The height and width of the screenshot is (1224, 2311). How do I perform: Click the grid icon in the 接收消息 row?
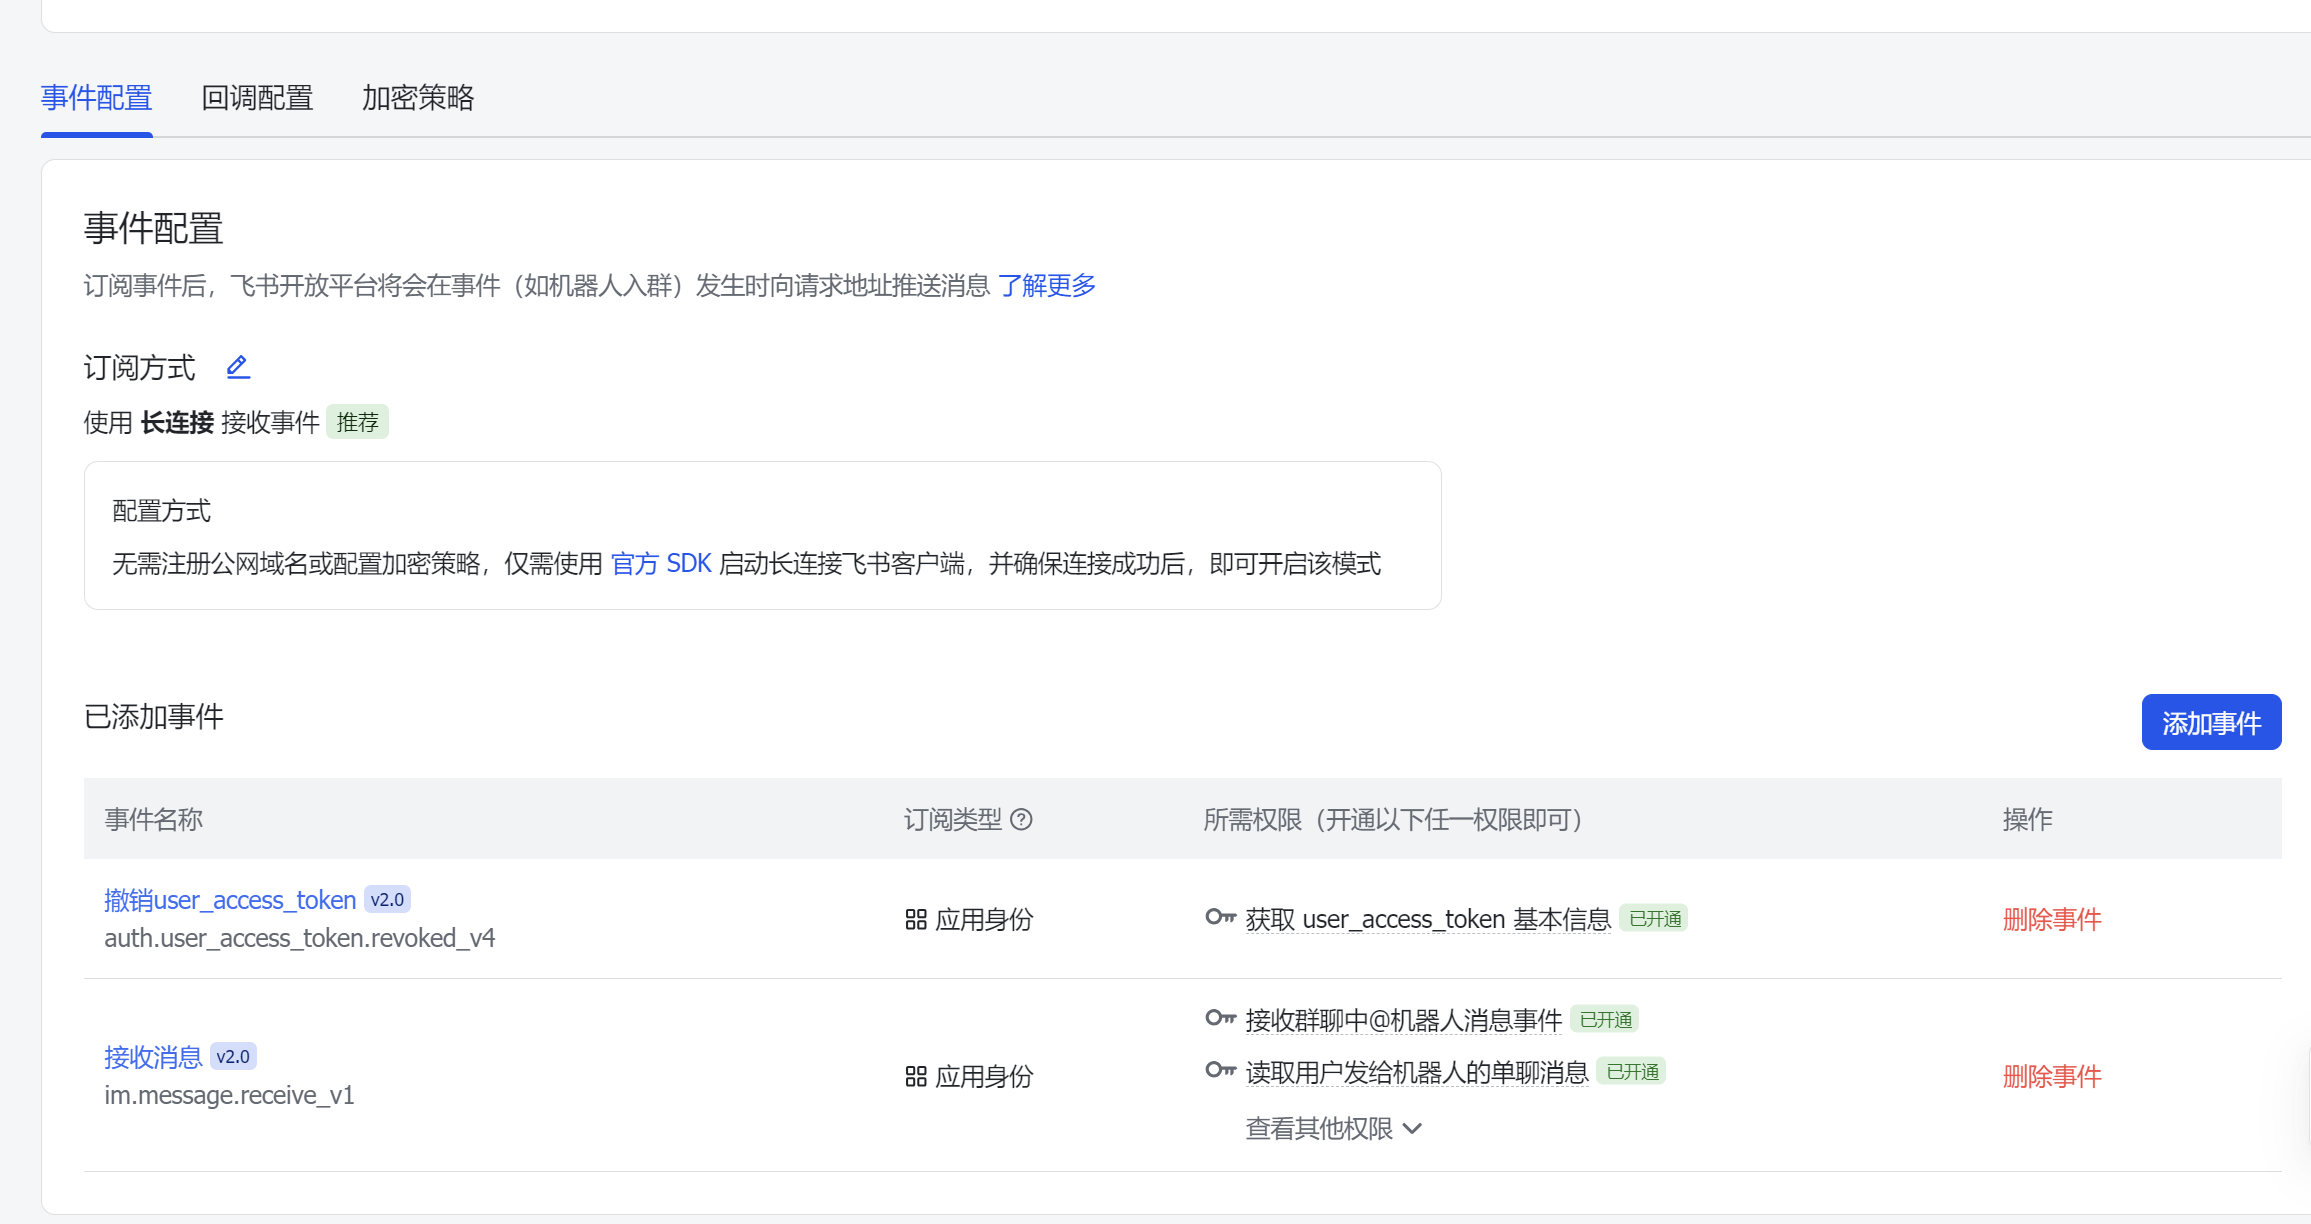coord(915,1077)
